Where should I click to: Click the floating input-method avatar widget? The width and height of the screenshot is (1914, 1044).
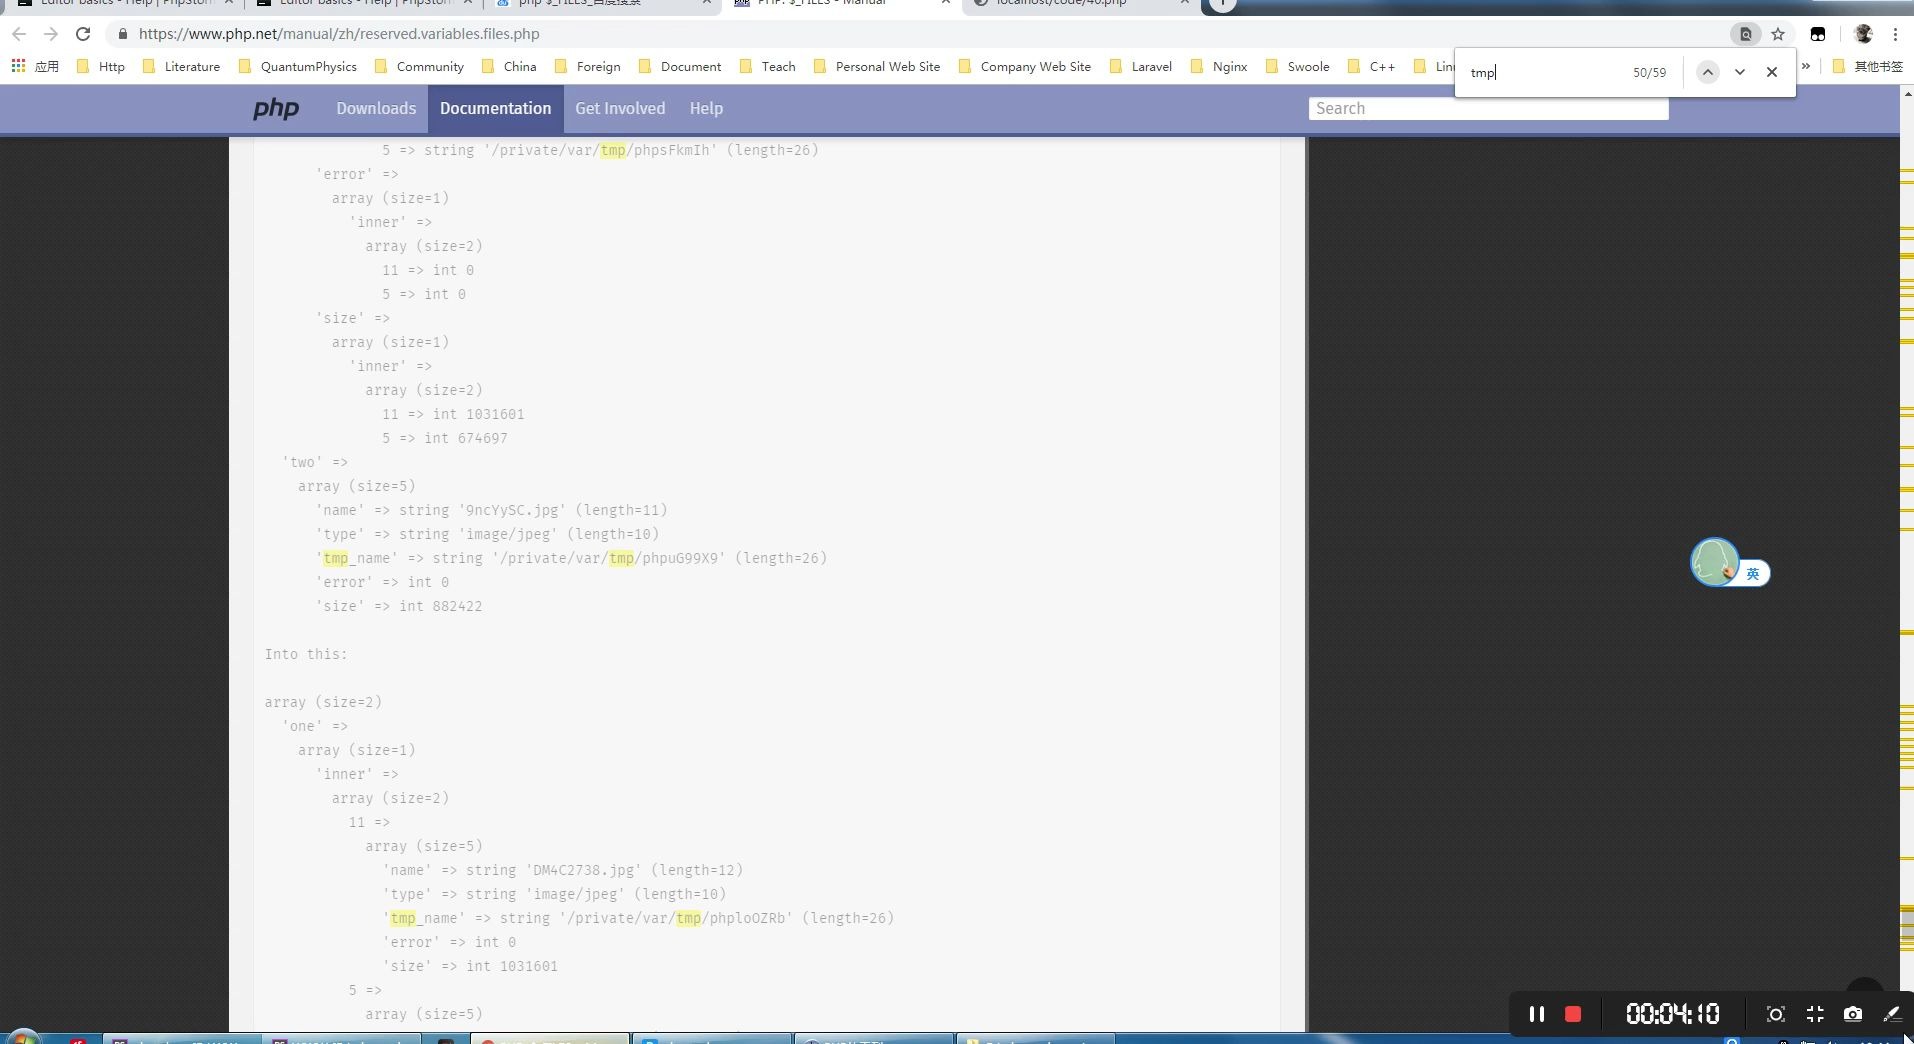click(1714, 562)
